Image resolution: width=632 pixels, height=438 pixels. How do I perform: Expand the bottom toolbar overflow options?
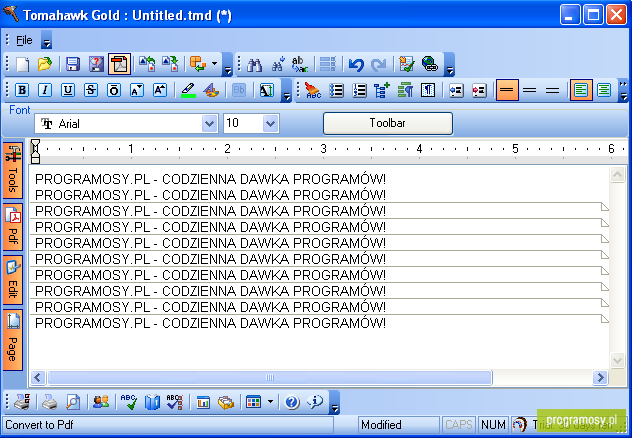pyautogui.click(x=334, y=402)
